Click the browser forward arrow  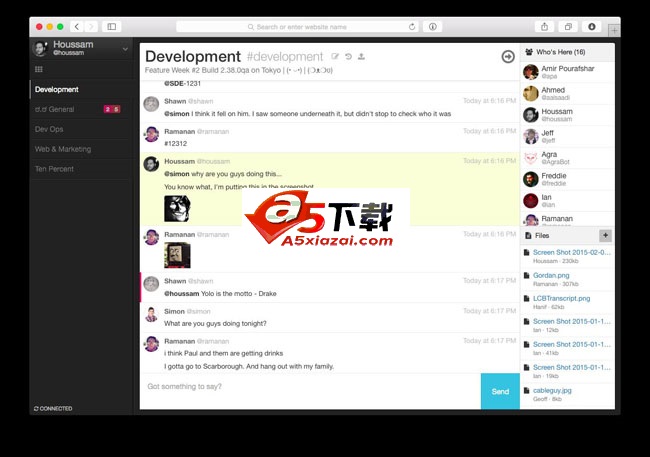point(91,27)
